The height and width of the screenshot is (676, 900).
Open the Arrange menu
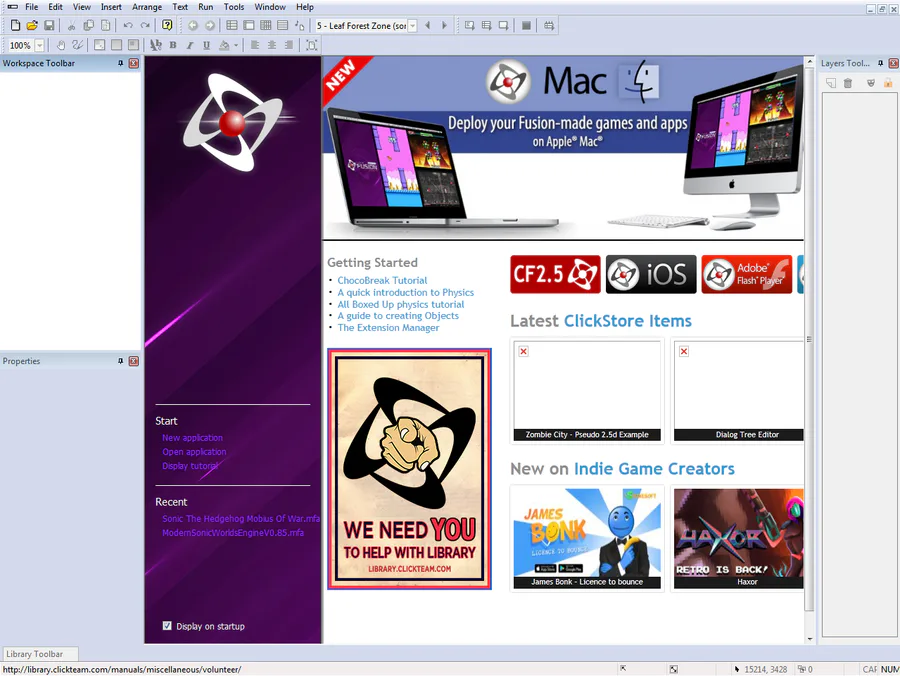click(x=147, y=7)
